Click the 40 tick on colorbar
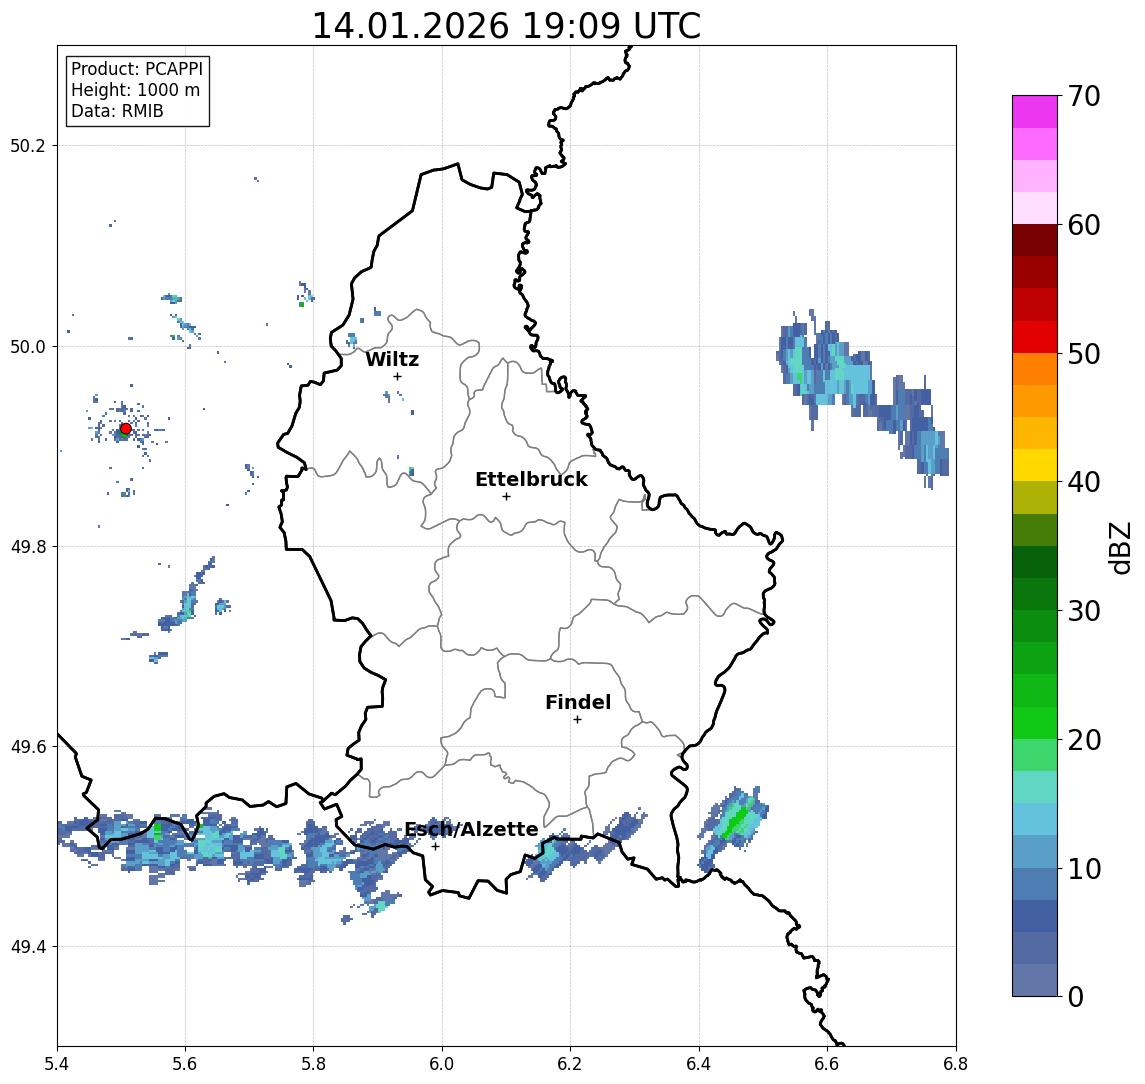 [1084, 482]
